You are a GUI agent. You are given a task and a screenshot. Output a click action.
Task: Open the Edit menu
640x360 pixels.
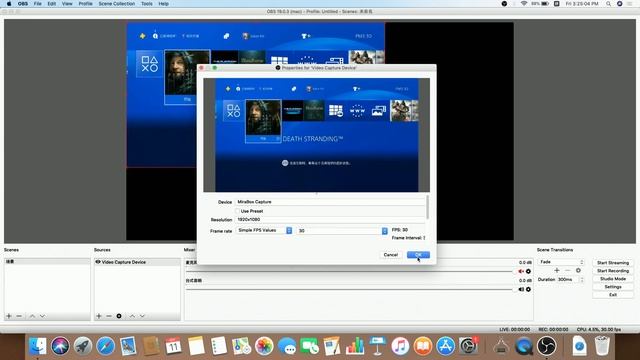pos(52,4)
